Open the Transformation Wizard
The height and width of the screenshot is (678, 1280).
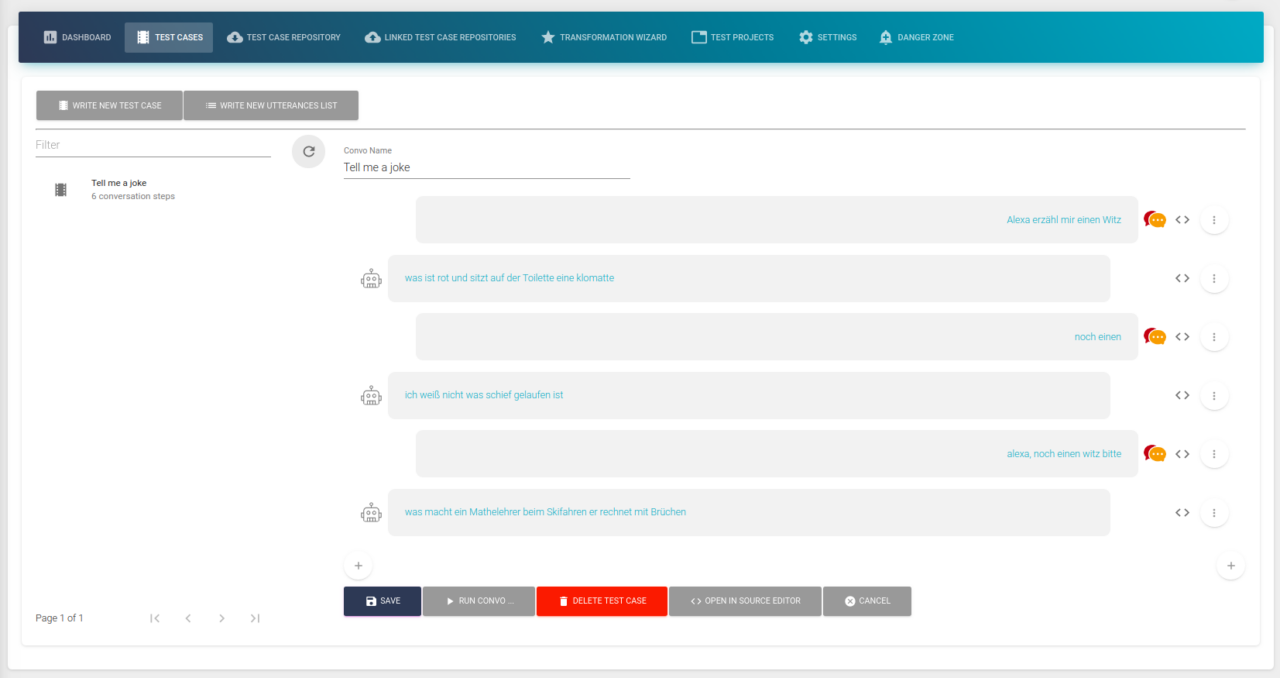pyautogui.click(x=603, y=37)
